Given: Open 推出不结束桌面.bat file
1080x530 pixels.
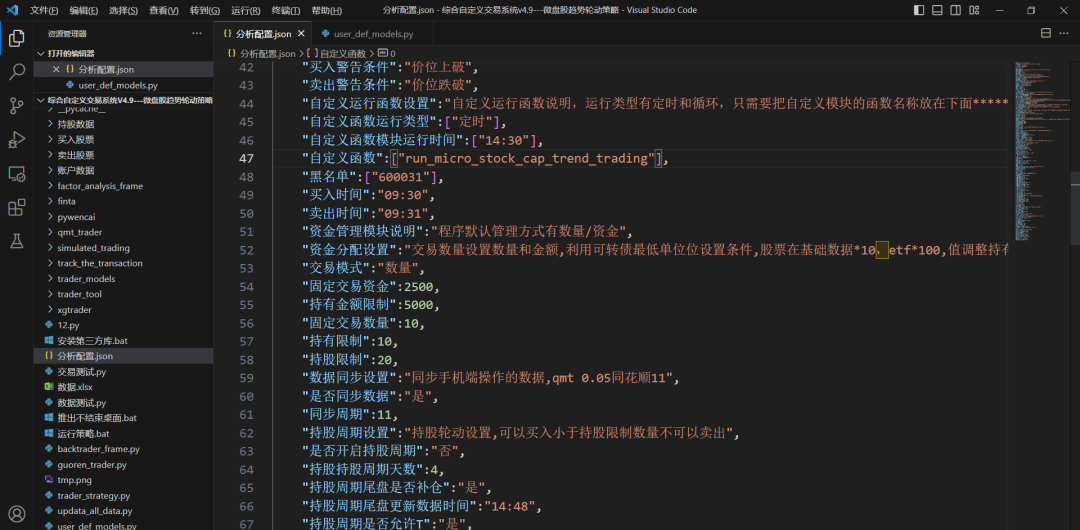Looking at the screenshot, I should point(124,418).
